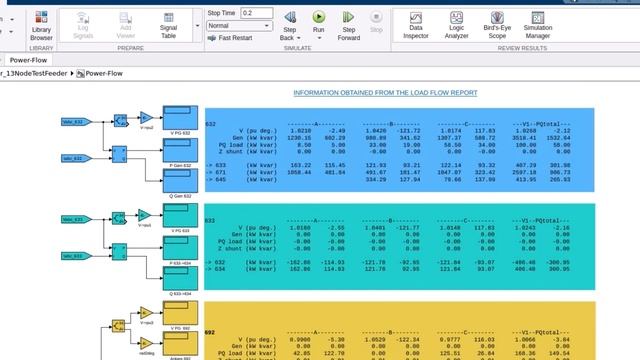Open the Run button dropdown arrow
This screenshot has width=640, height=360.
(x=319, y=38)
